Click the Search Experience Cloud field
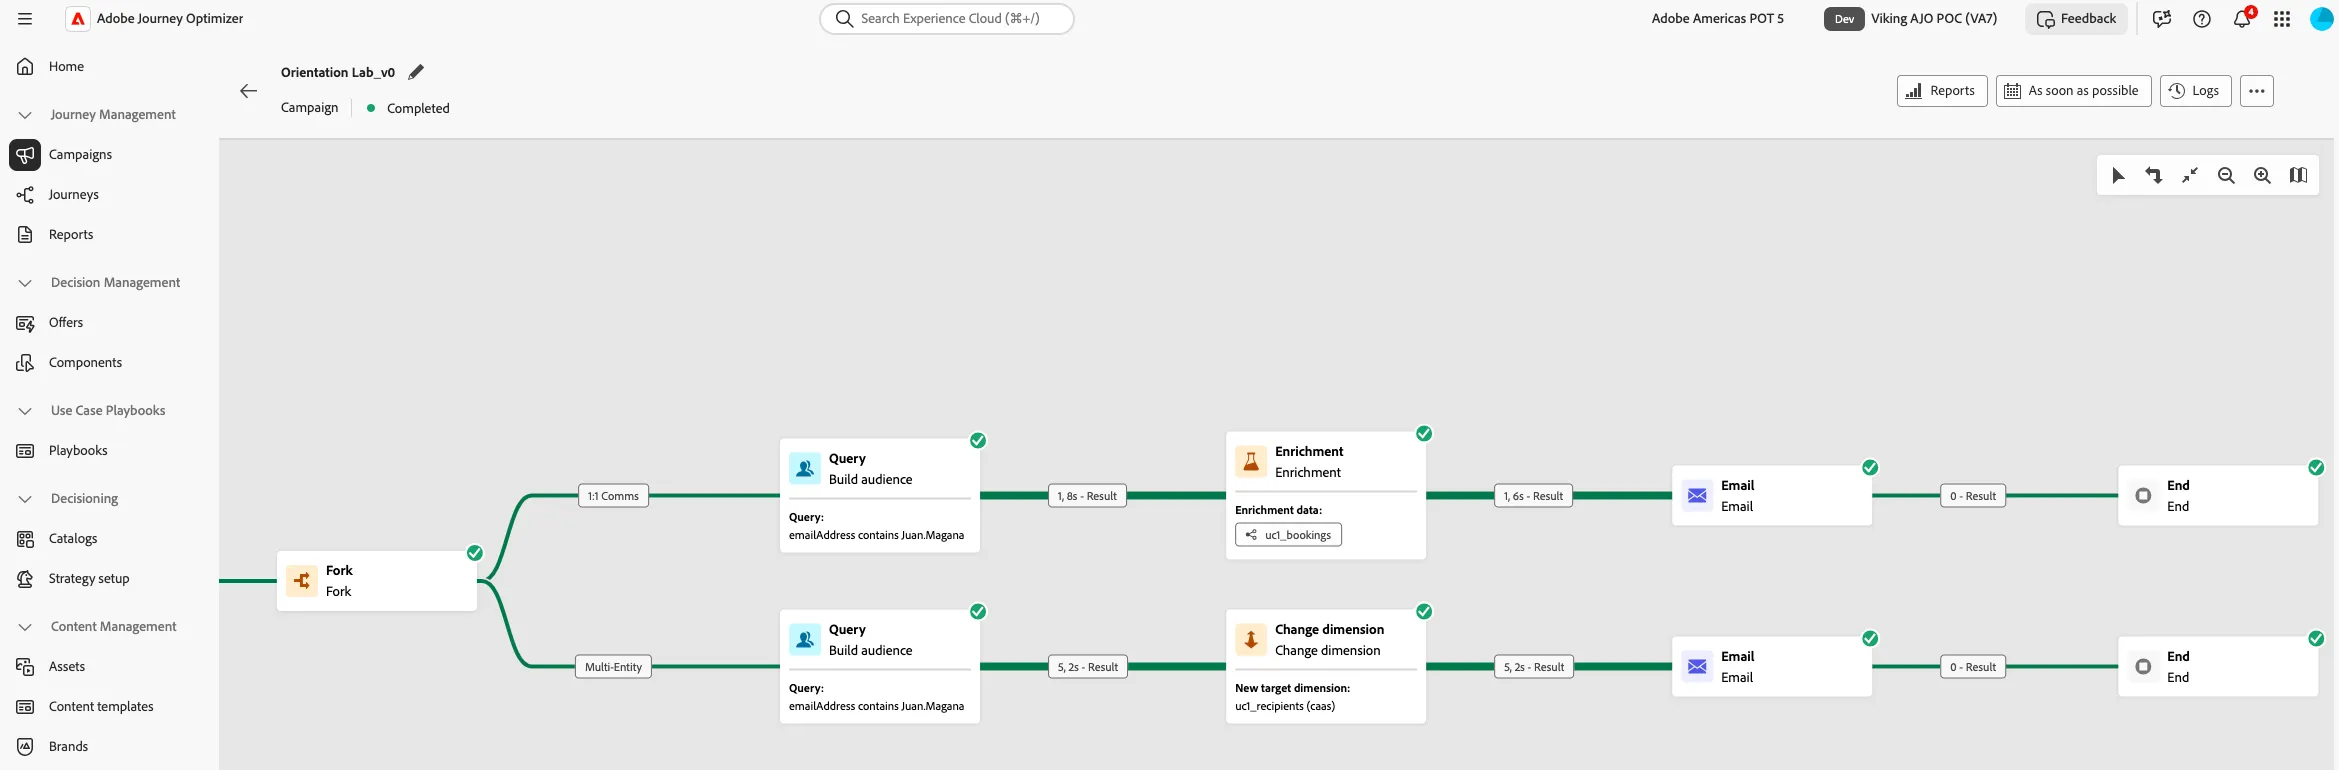 coord(946,19)
